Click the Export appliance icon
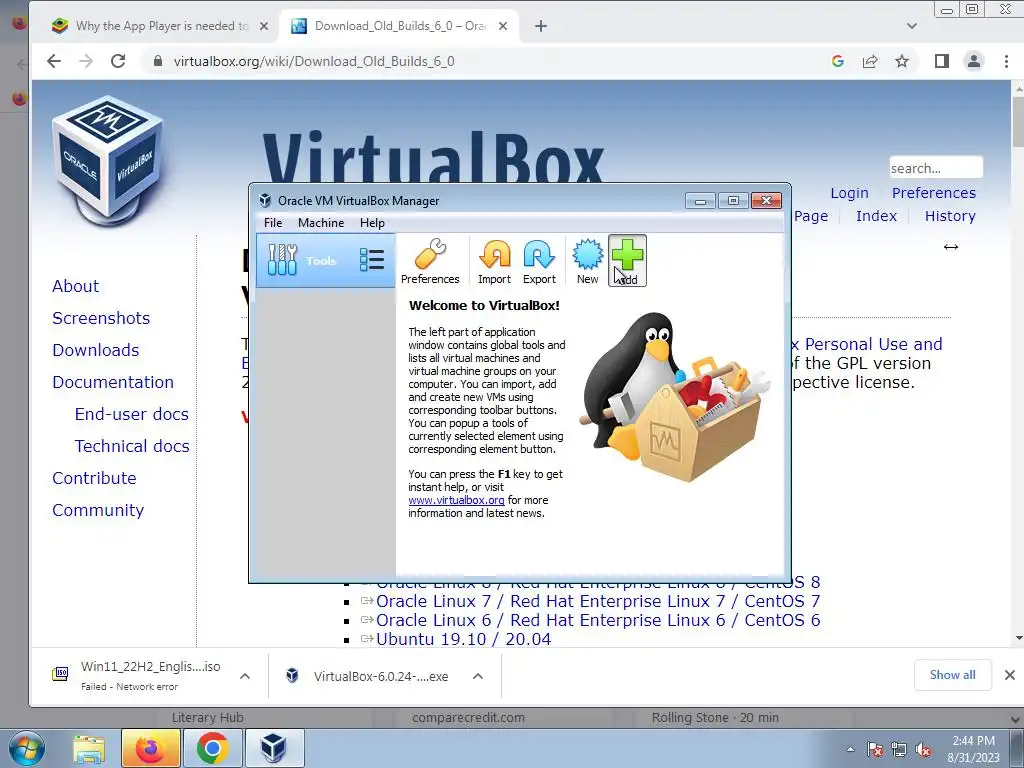This screenshot has width=1024, height=768. [539, 261]
